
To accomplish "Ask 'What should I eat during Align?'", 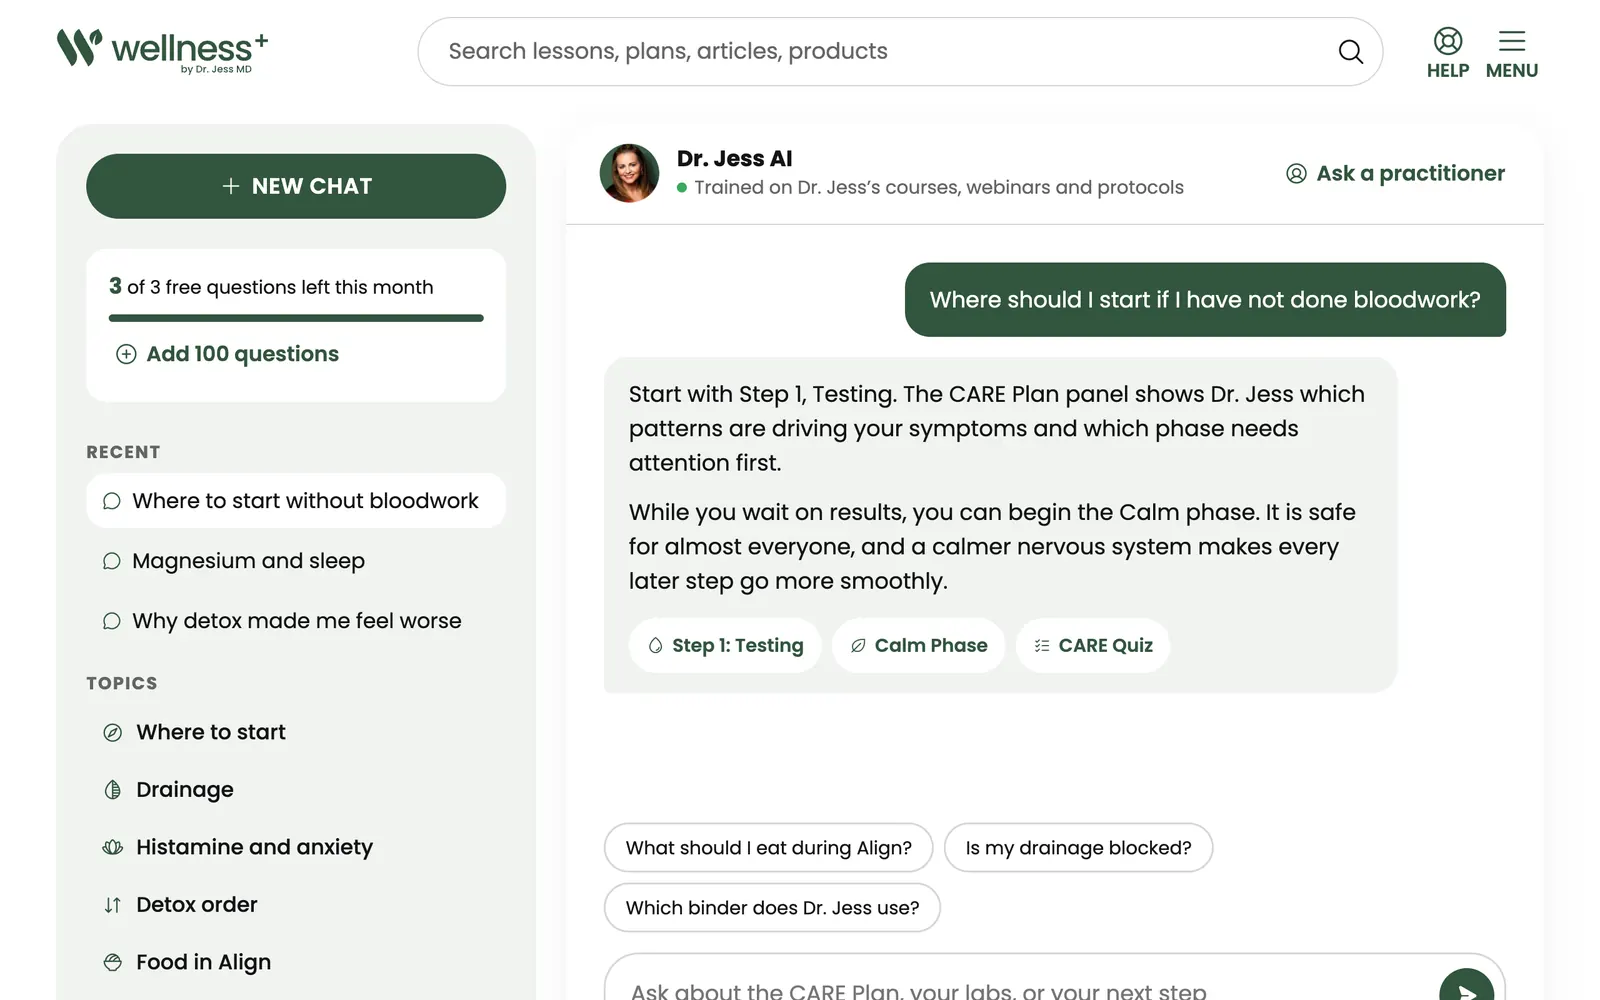I will click(x=768, y=848).
